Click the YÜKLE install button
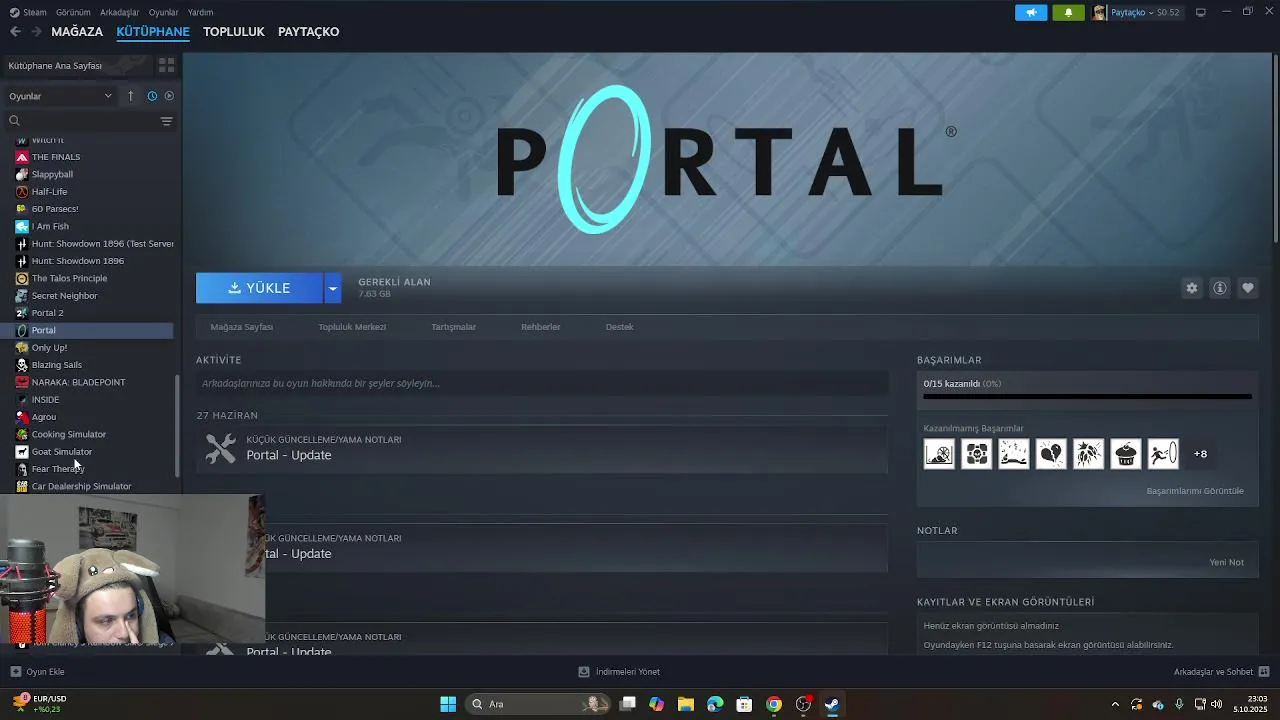The image size is (1280, 720). point(259,288)
